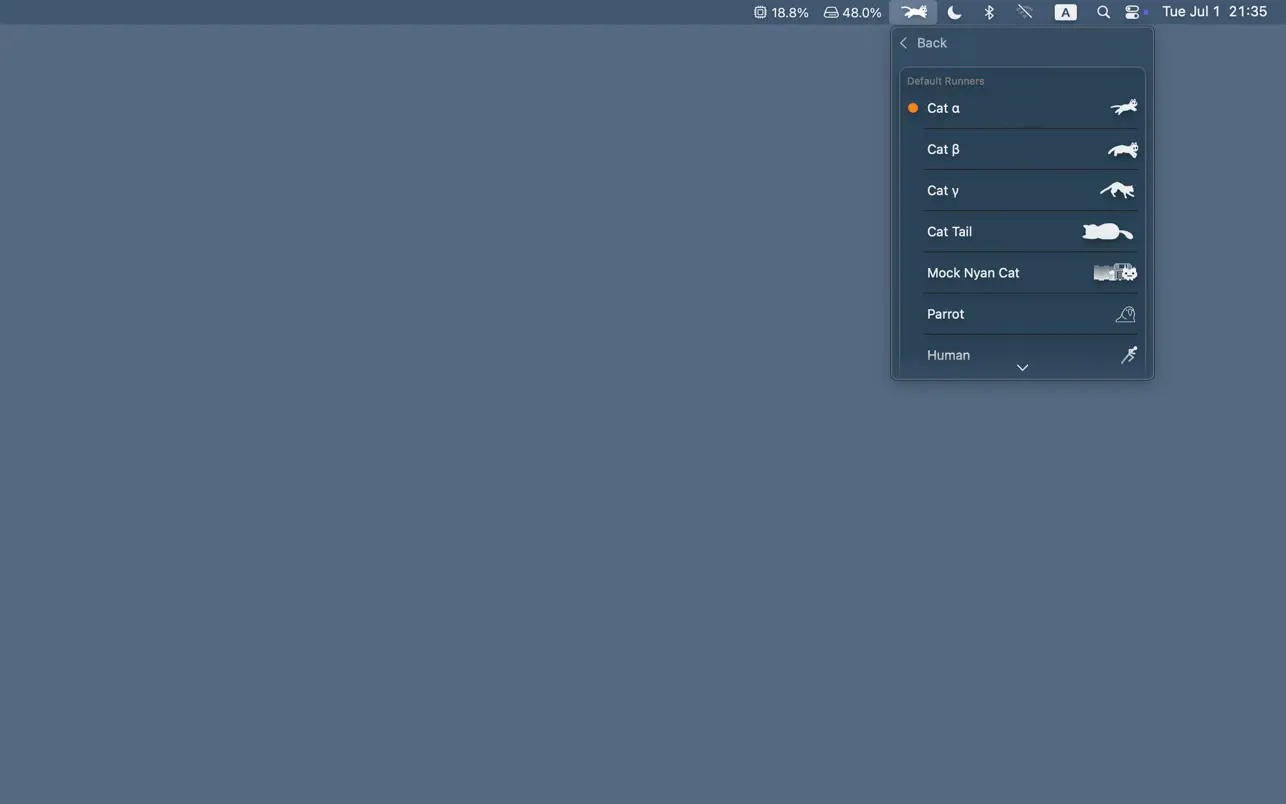Pick the Cat Tail runner
Viewport: 1286px width, 804px height.
[1022, 231]
